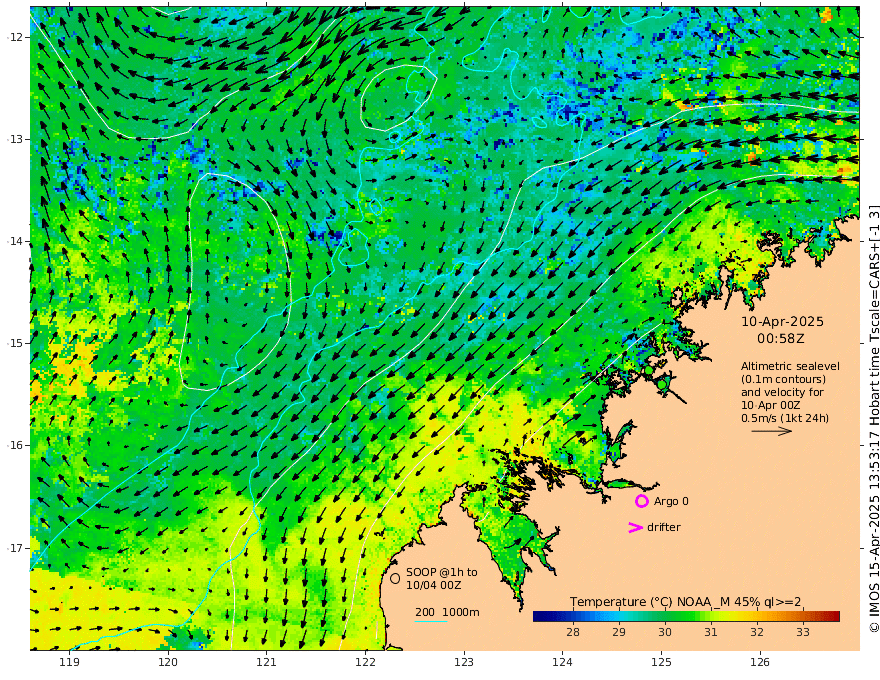Image resolution: width=880 pixels, height=680 pixels.
Task: Click longitude axis label 121
Action: tap(267, 662)
